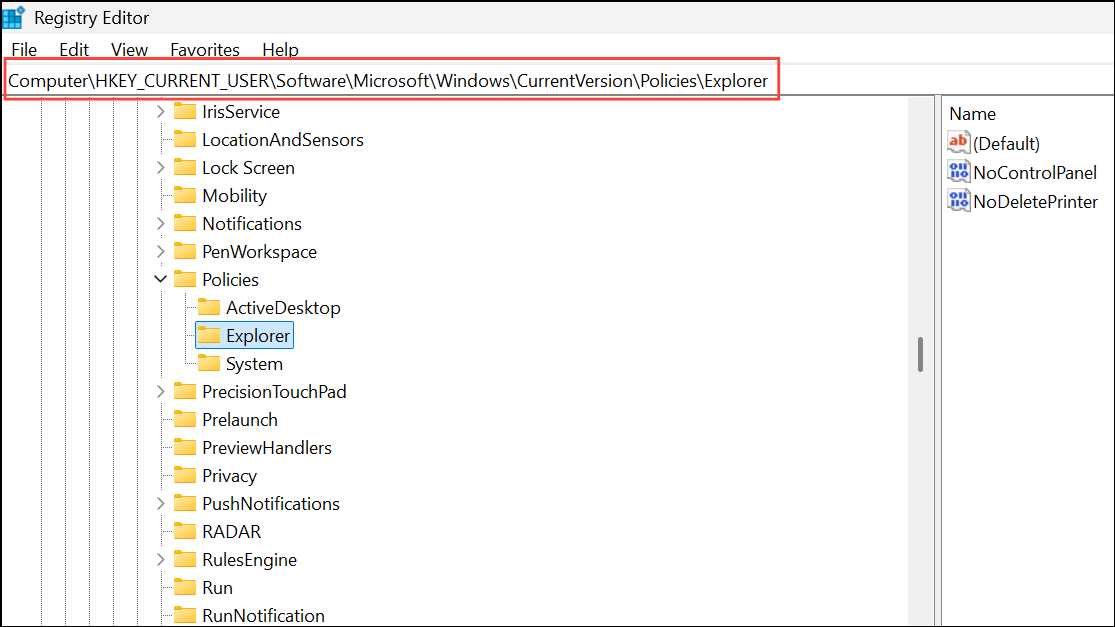1115x627 pixels.
Task: Click the PushNotifications folder icon
Action: [185, 503]
